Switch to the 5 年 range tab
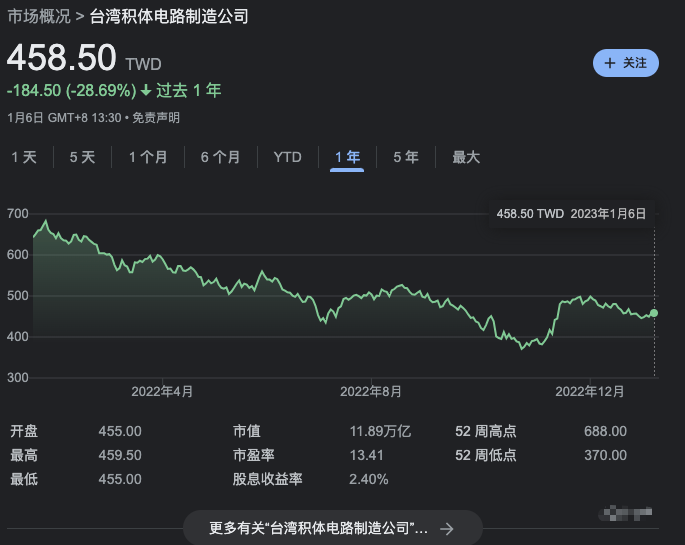 coord(406,157)
